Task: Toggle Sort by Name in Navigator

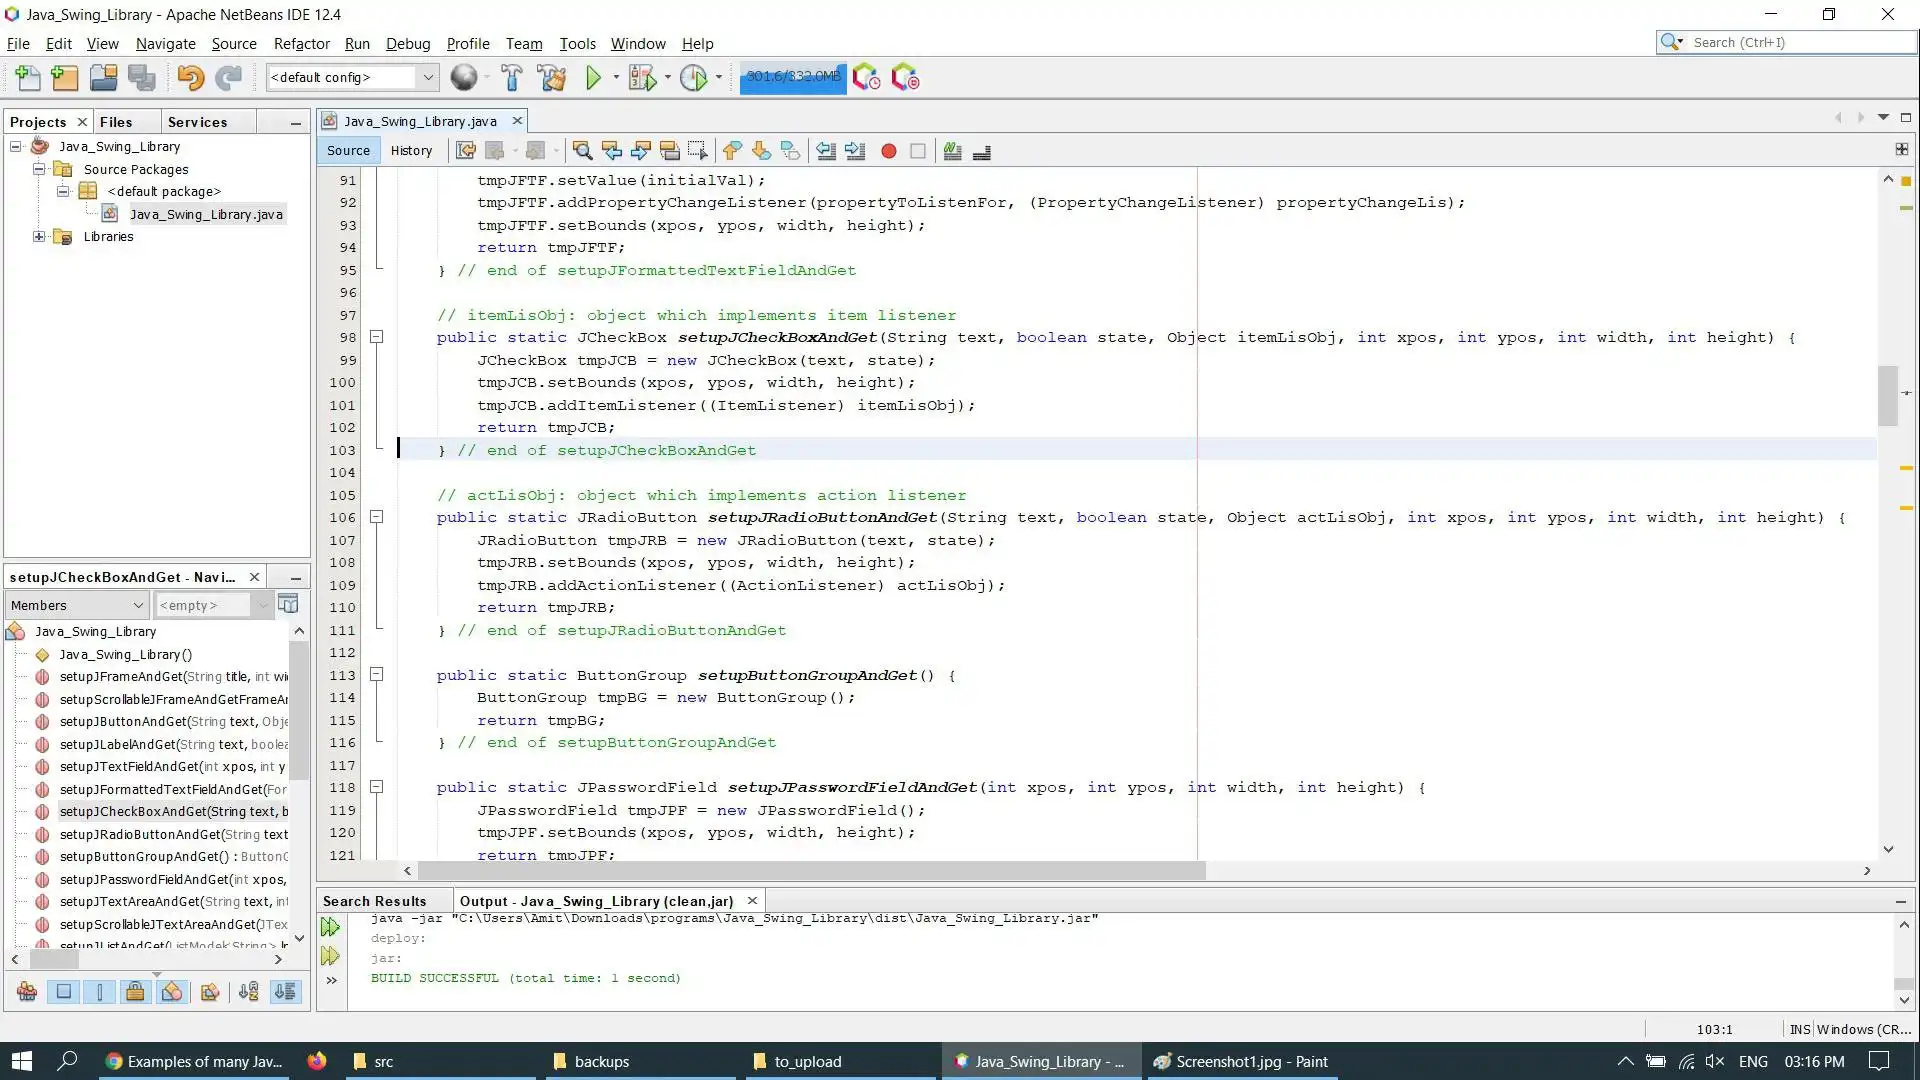Action: pyautogui.click(x=248, y=992)
